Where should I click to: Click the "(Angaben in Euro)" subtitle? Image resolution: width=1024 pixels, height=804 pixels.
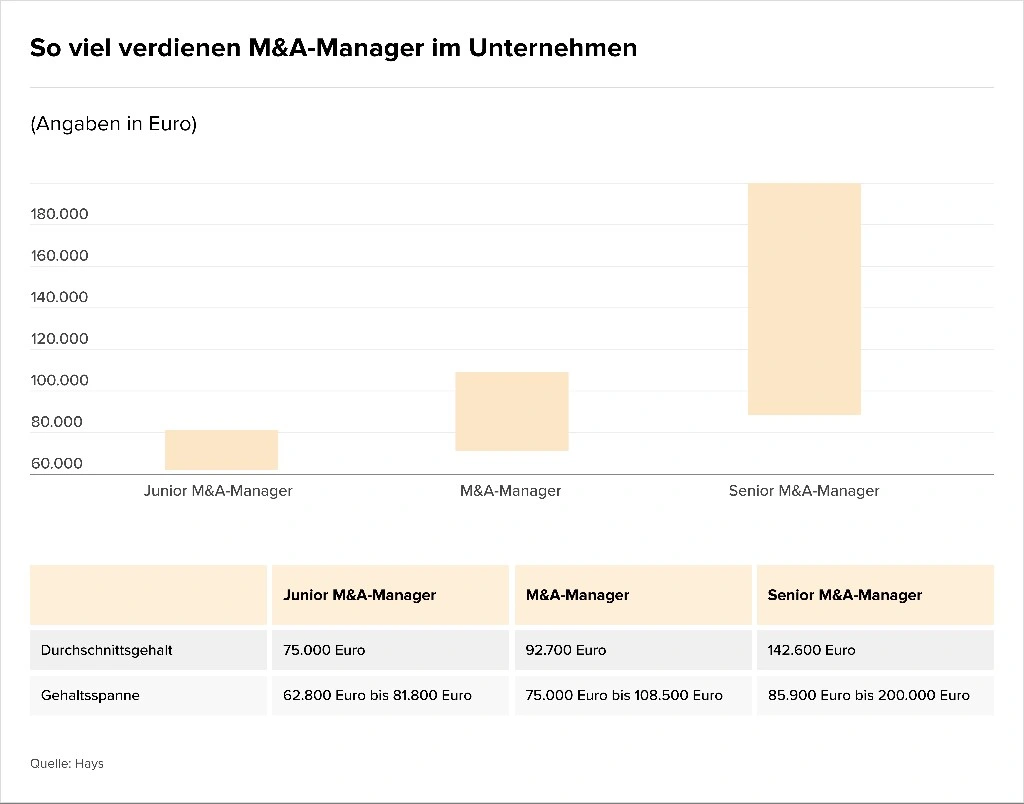pos(113,124)
